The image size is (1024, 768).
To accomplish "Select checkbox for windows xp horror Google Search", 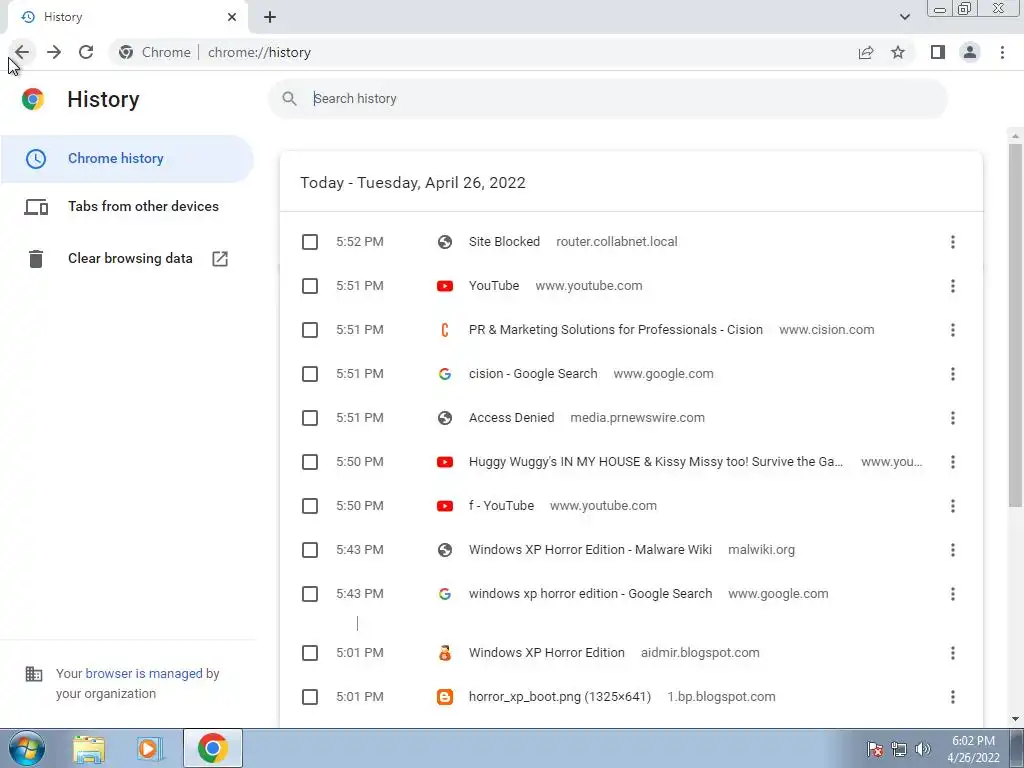I will 310,594.
